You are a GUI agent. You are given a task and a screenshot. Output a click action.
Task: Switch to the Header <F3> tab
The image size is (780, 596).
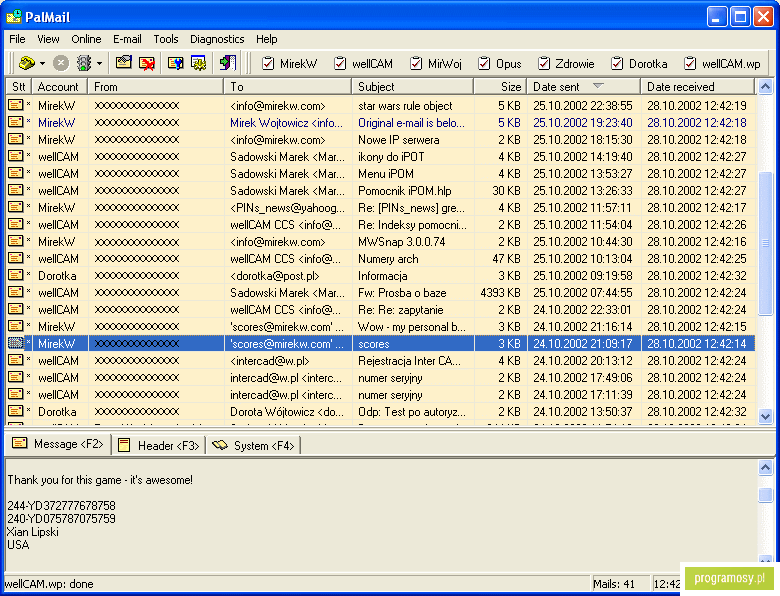(158, 445)
